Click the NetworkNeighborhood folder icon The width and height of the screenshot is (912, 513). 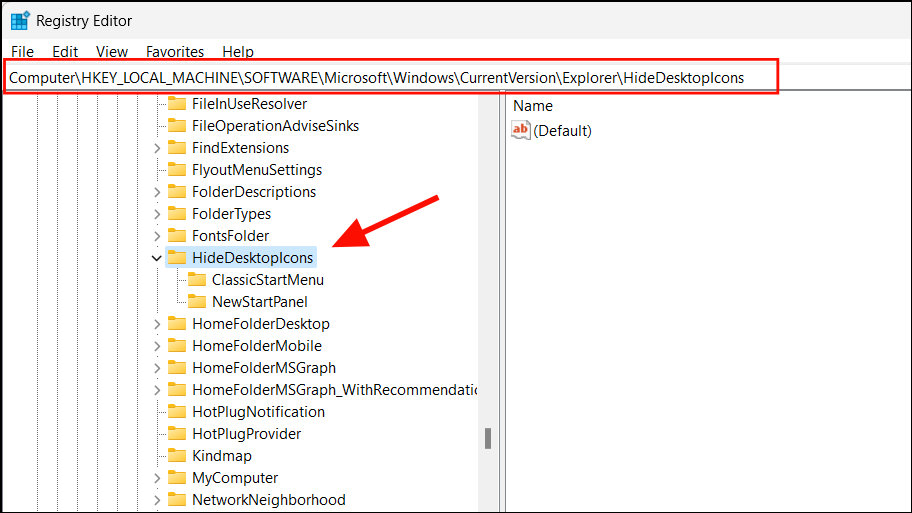coord(177,500)
